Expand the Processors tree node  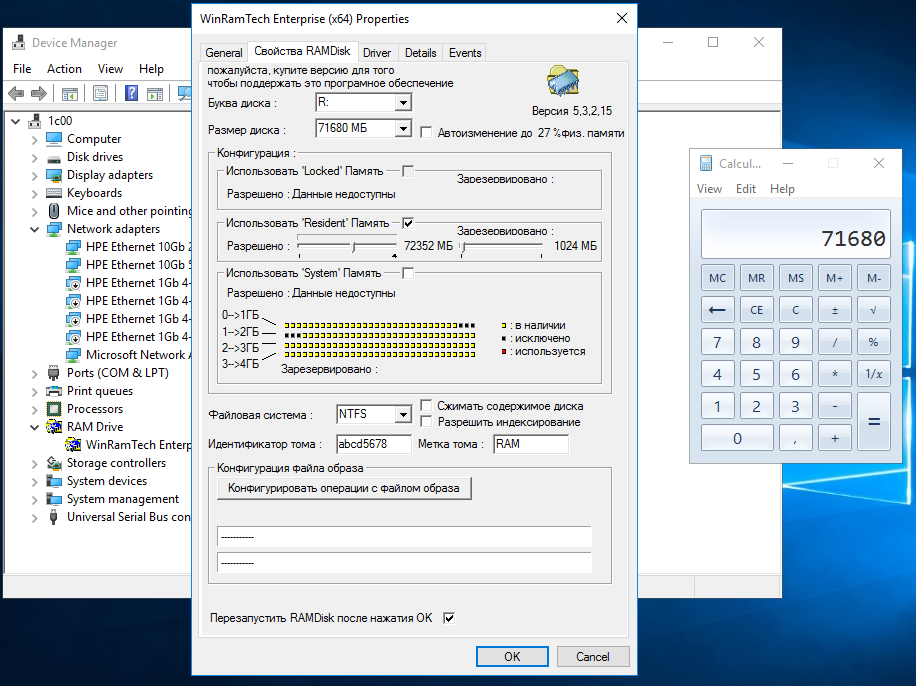[34, 409]
